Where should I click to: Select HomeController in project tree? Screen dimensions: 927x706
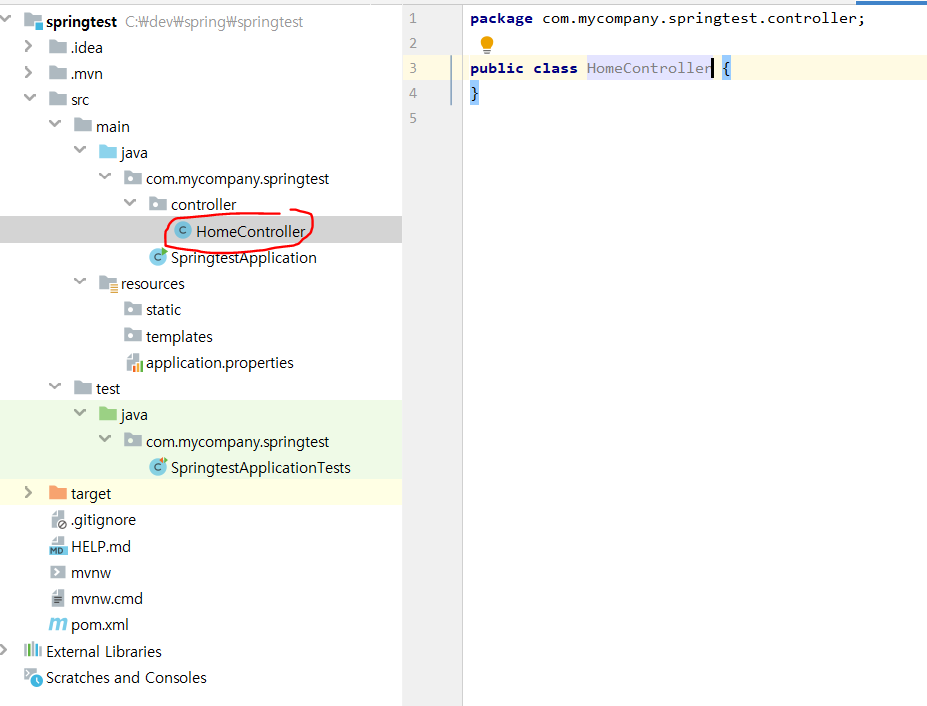click(x=251, y=231)
